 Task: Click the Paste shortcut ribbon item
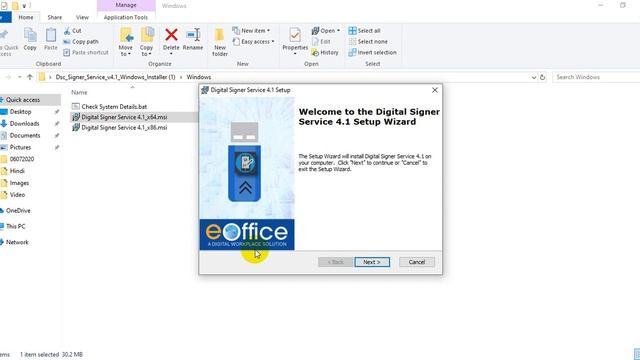point(86,52)
